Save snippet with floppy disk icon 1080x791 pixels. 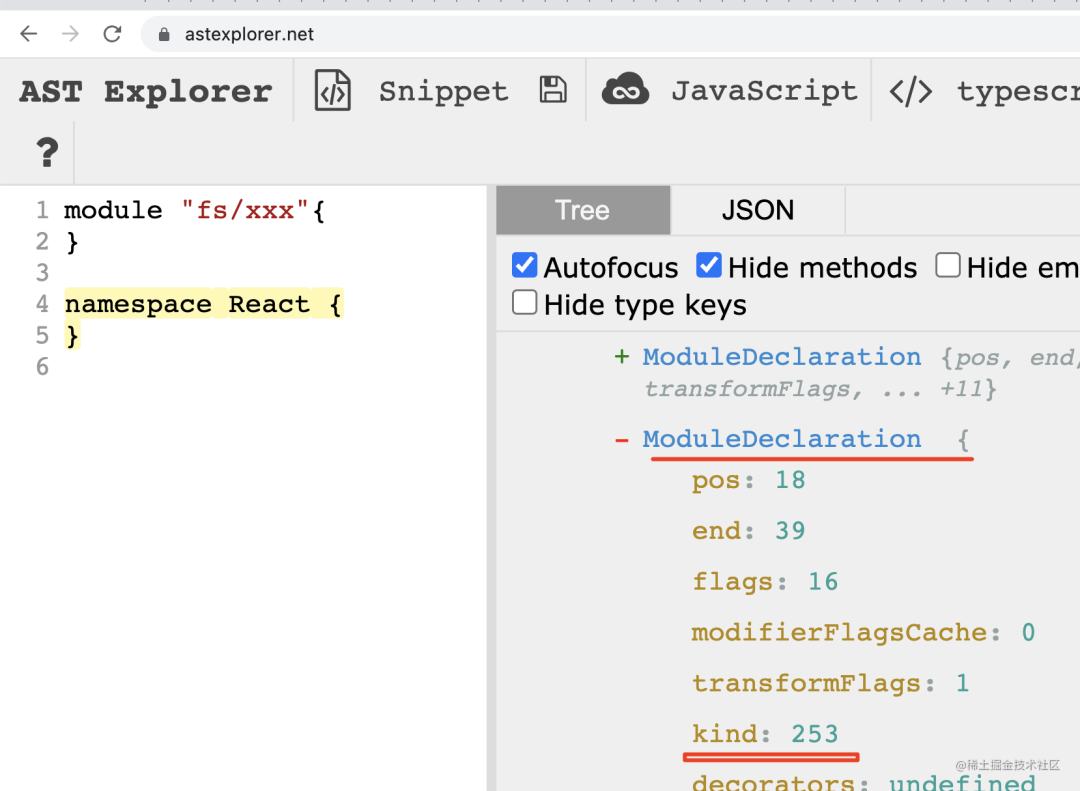pyautogui.click(x=552, y=90)
